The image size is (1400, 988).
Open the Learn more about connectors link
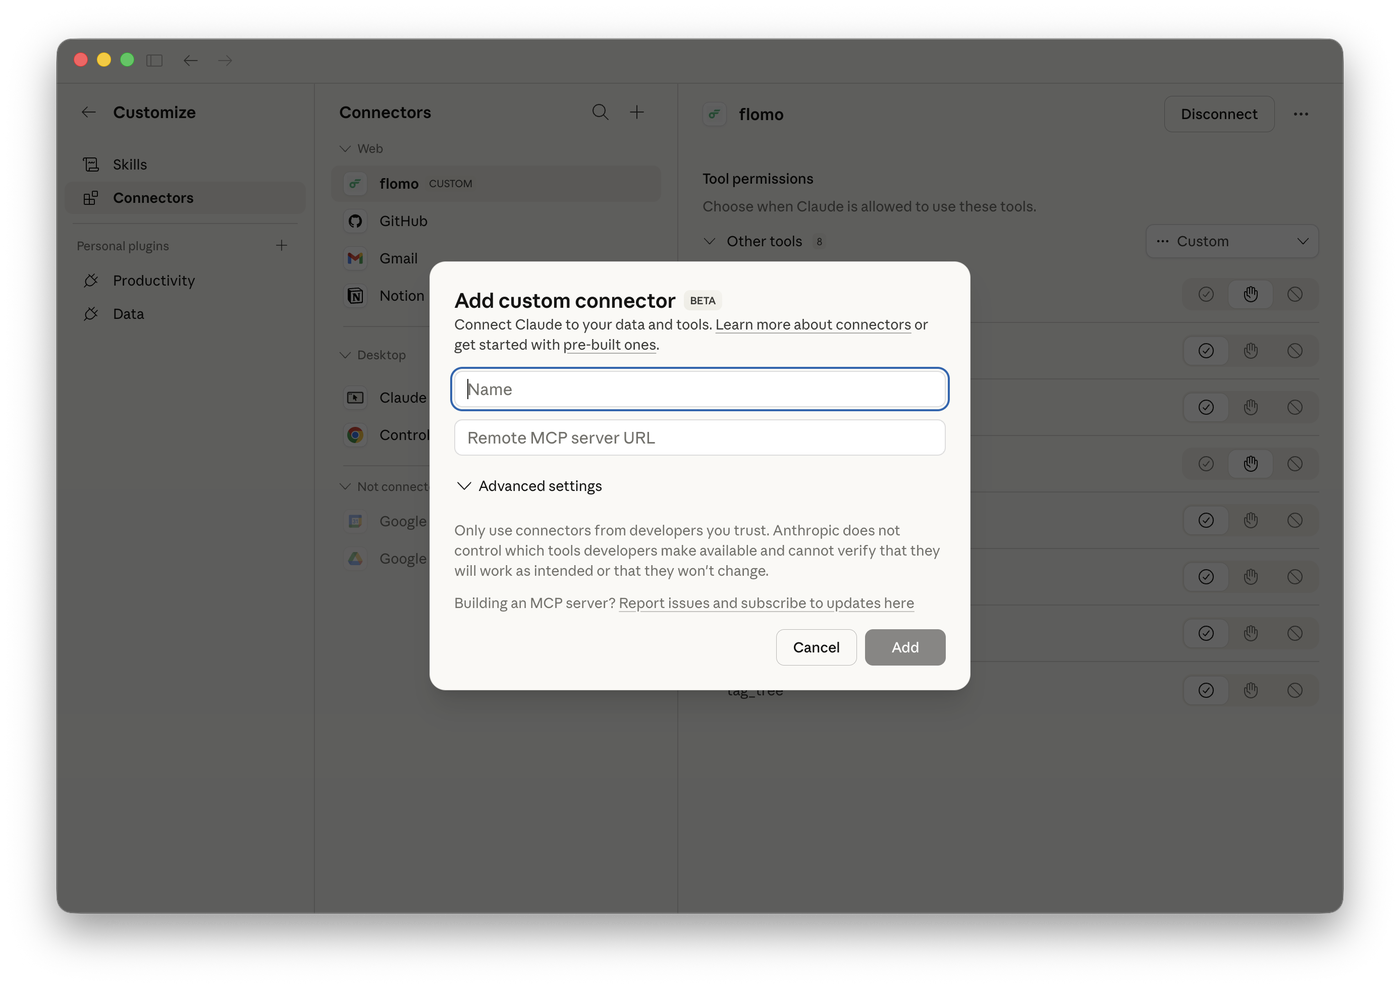coord(813,325)
